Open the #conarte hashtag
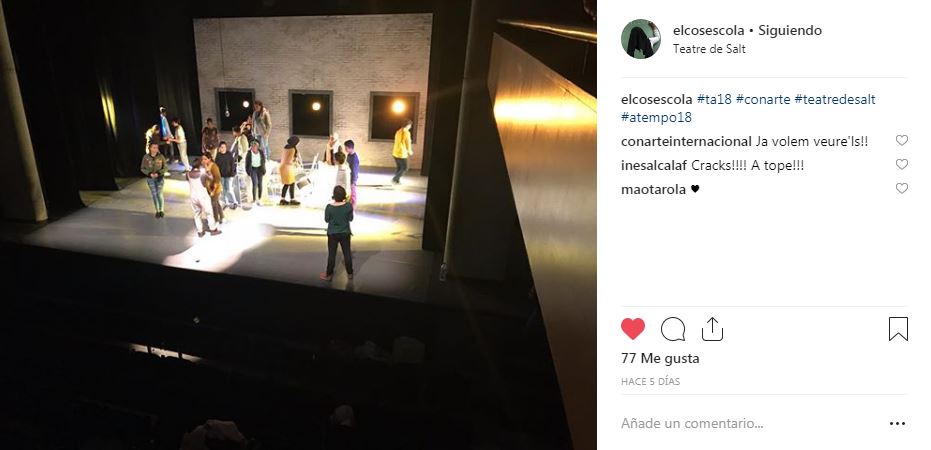 pos(763,100)
